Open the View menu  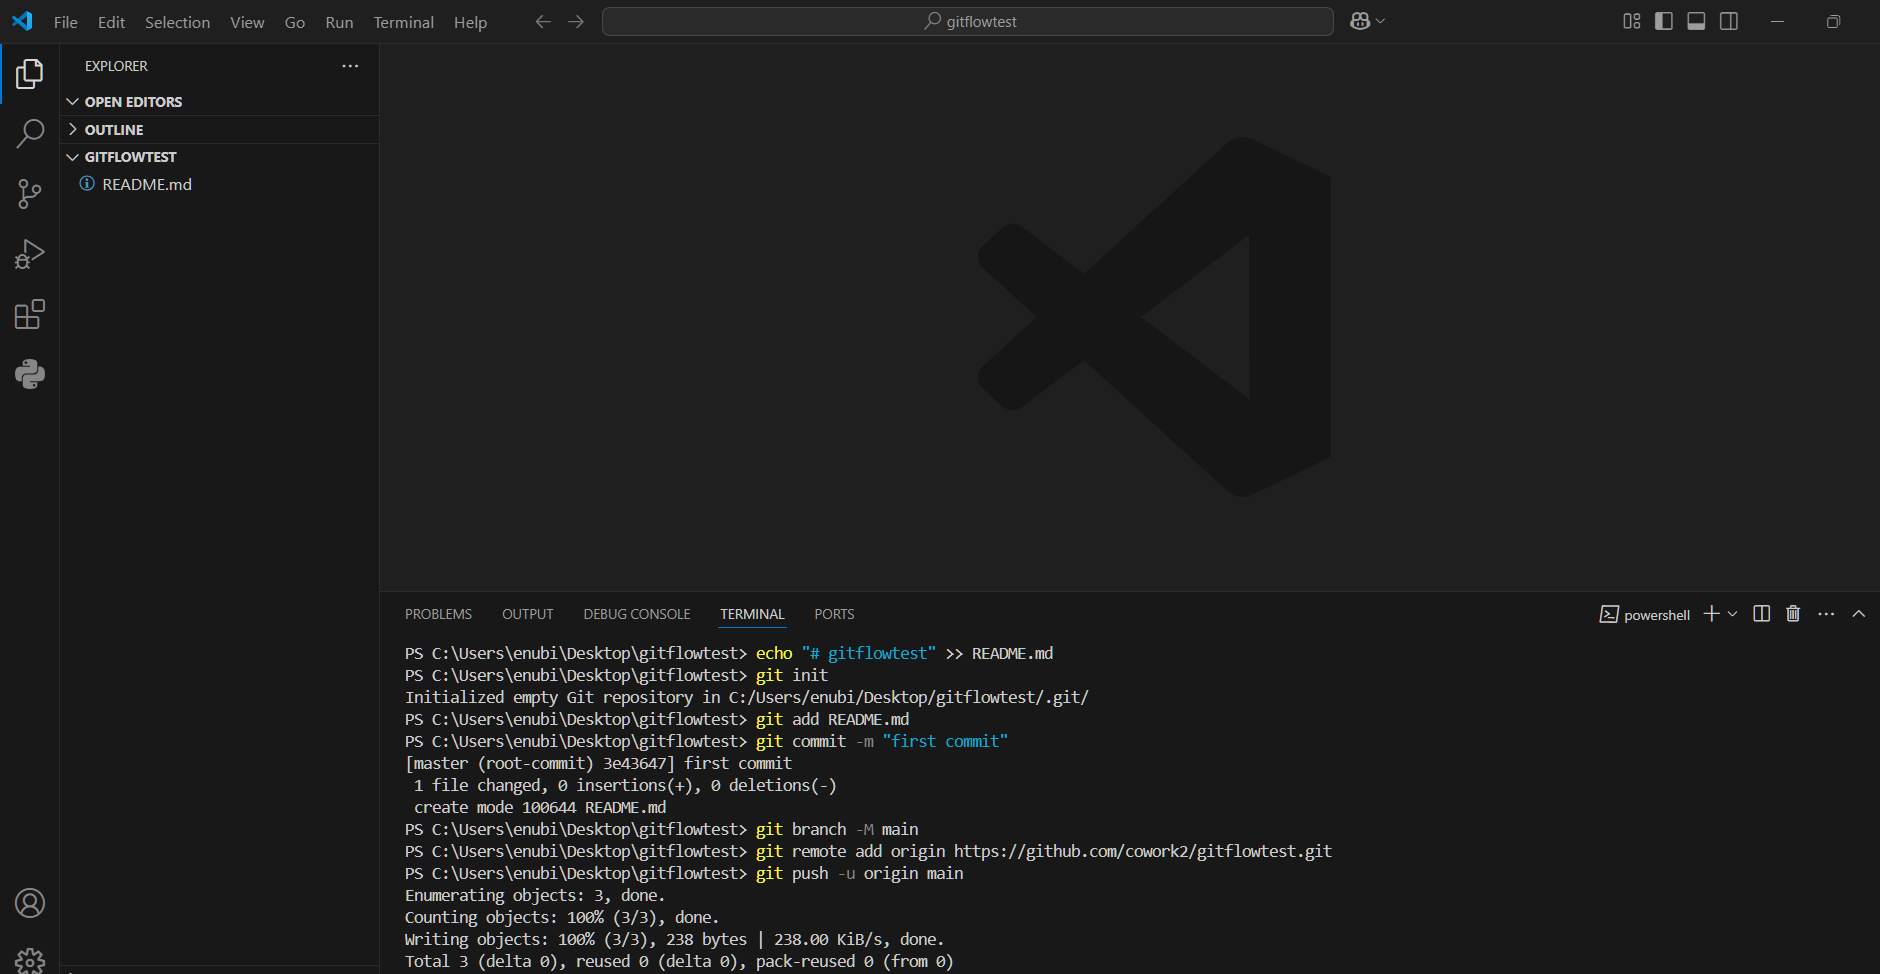coord(247,22)
